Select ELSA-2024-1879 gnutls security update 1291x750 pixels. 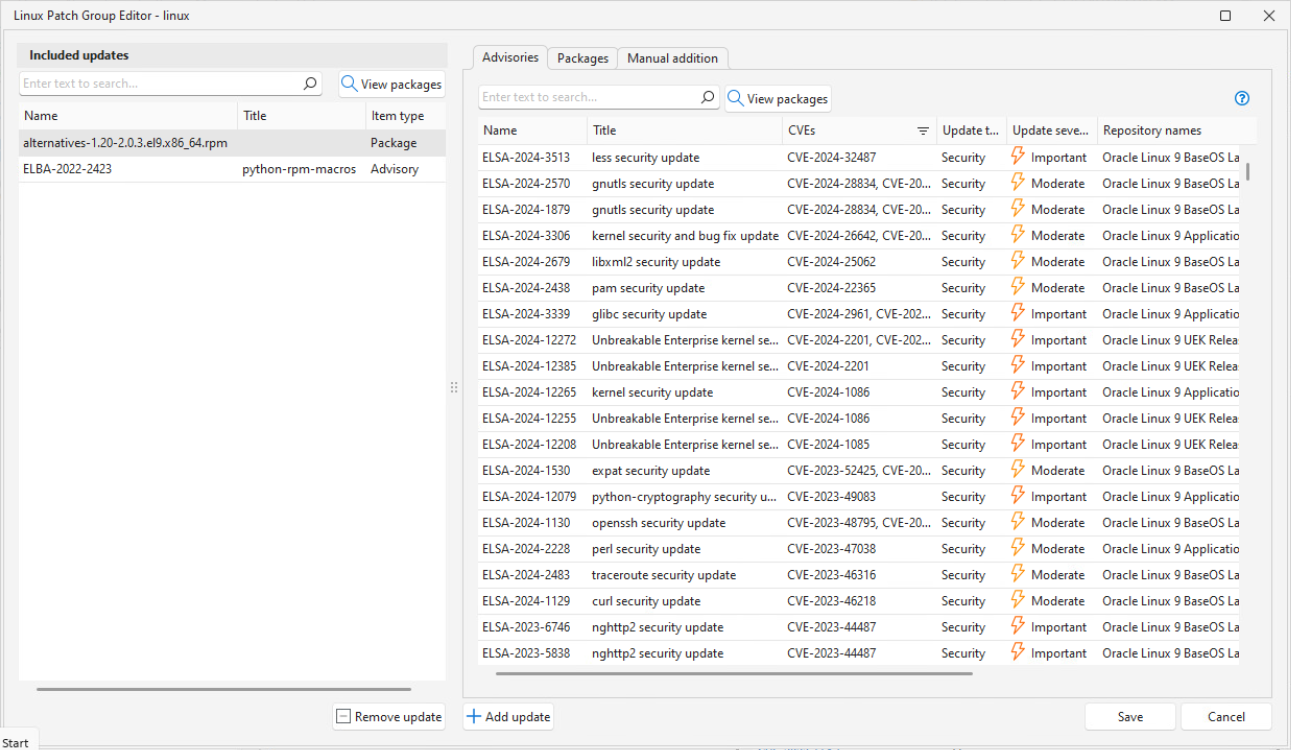pyautogui.click(x=860, y=209)
